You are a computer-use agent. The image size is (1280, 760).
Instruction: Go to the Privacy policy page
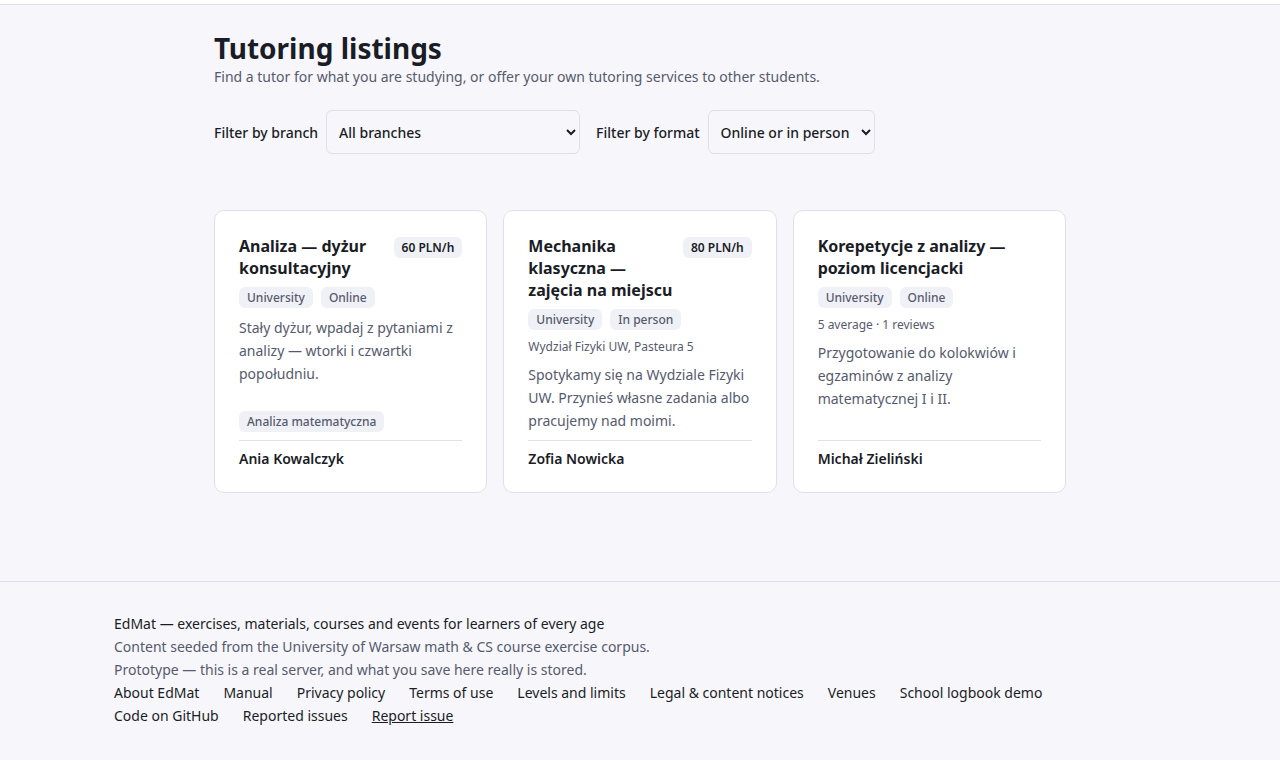coord(341,693)
